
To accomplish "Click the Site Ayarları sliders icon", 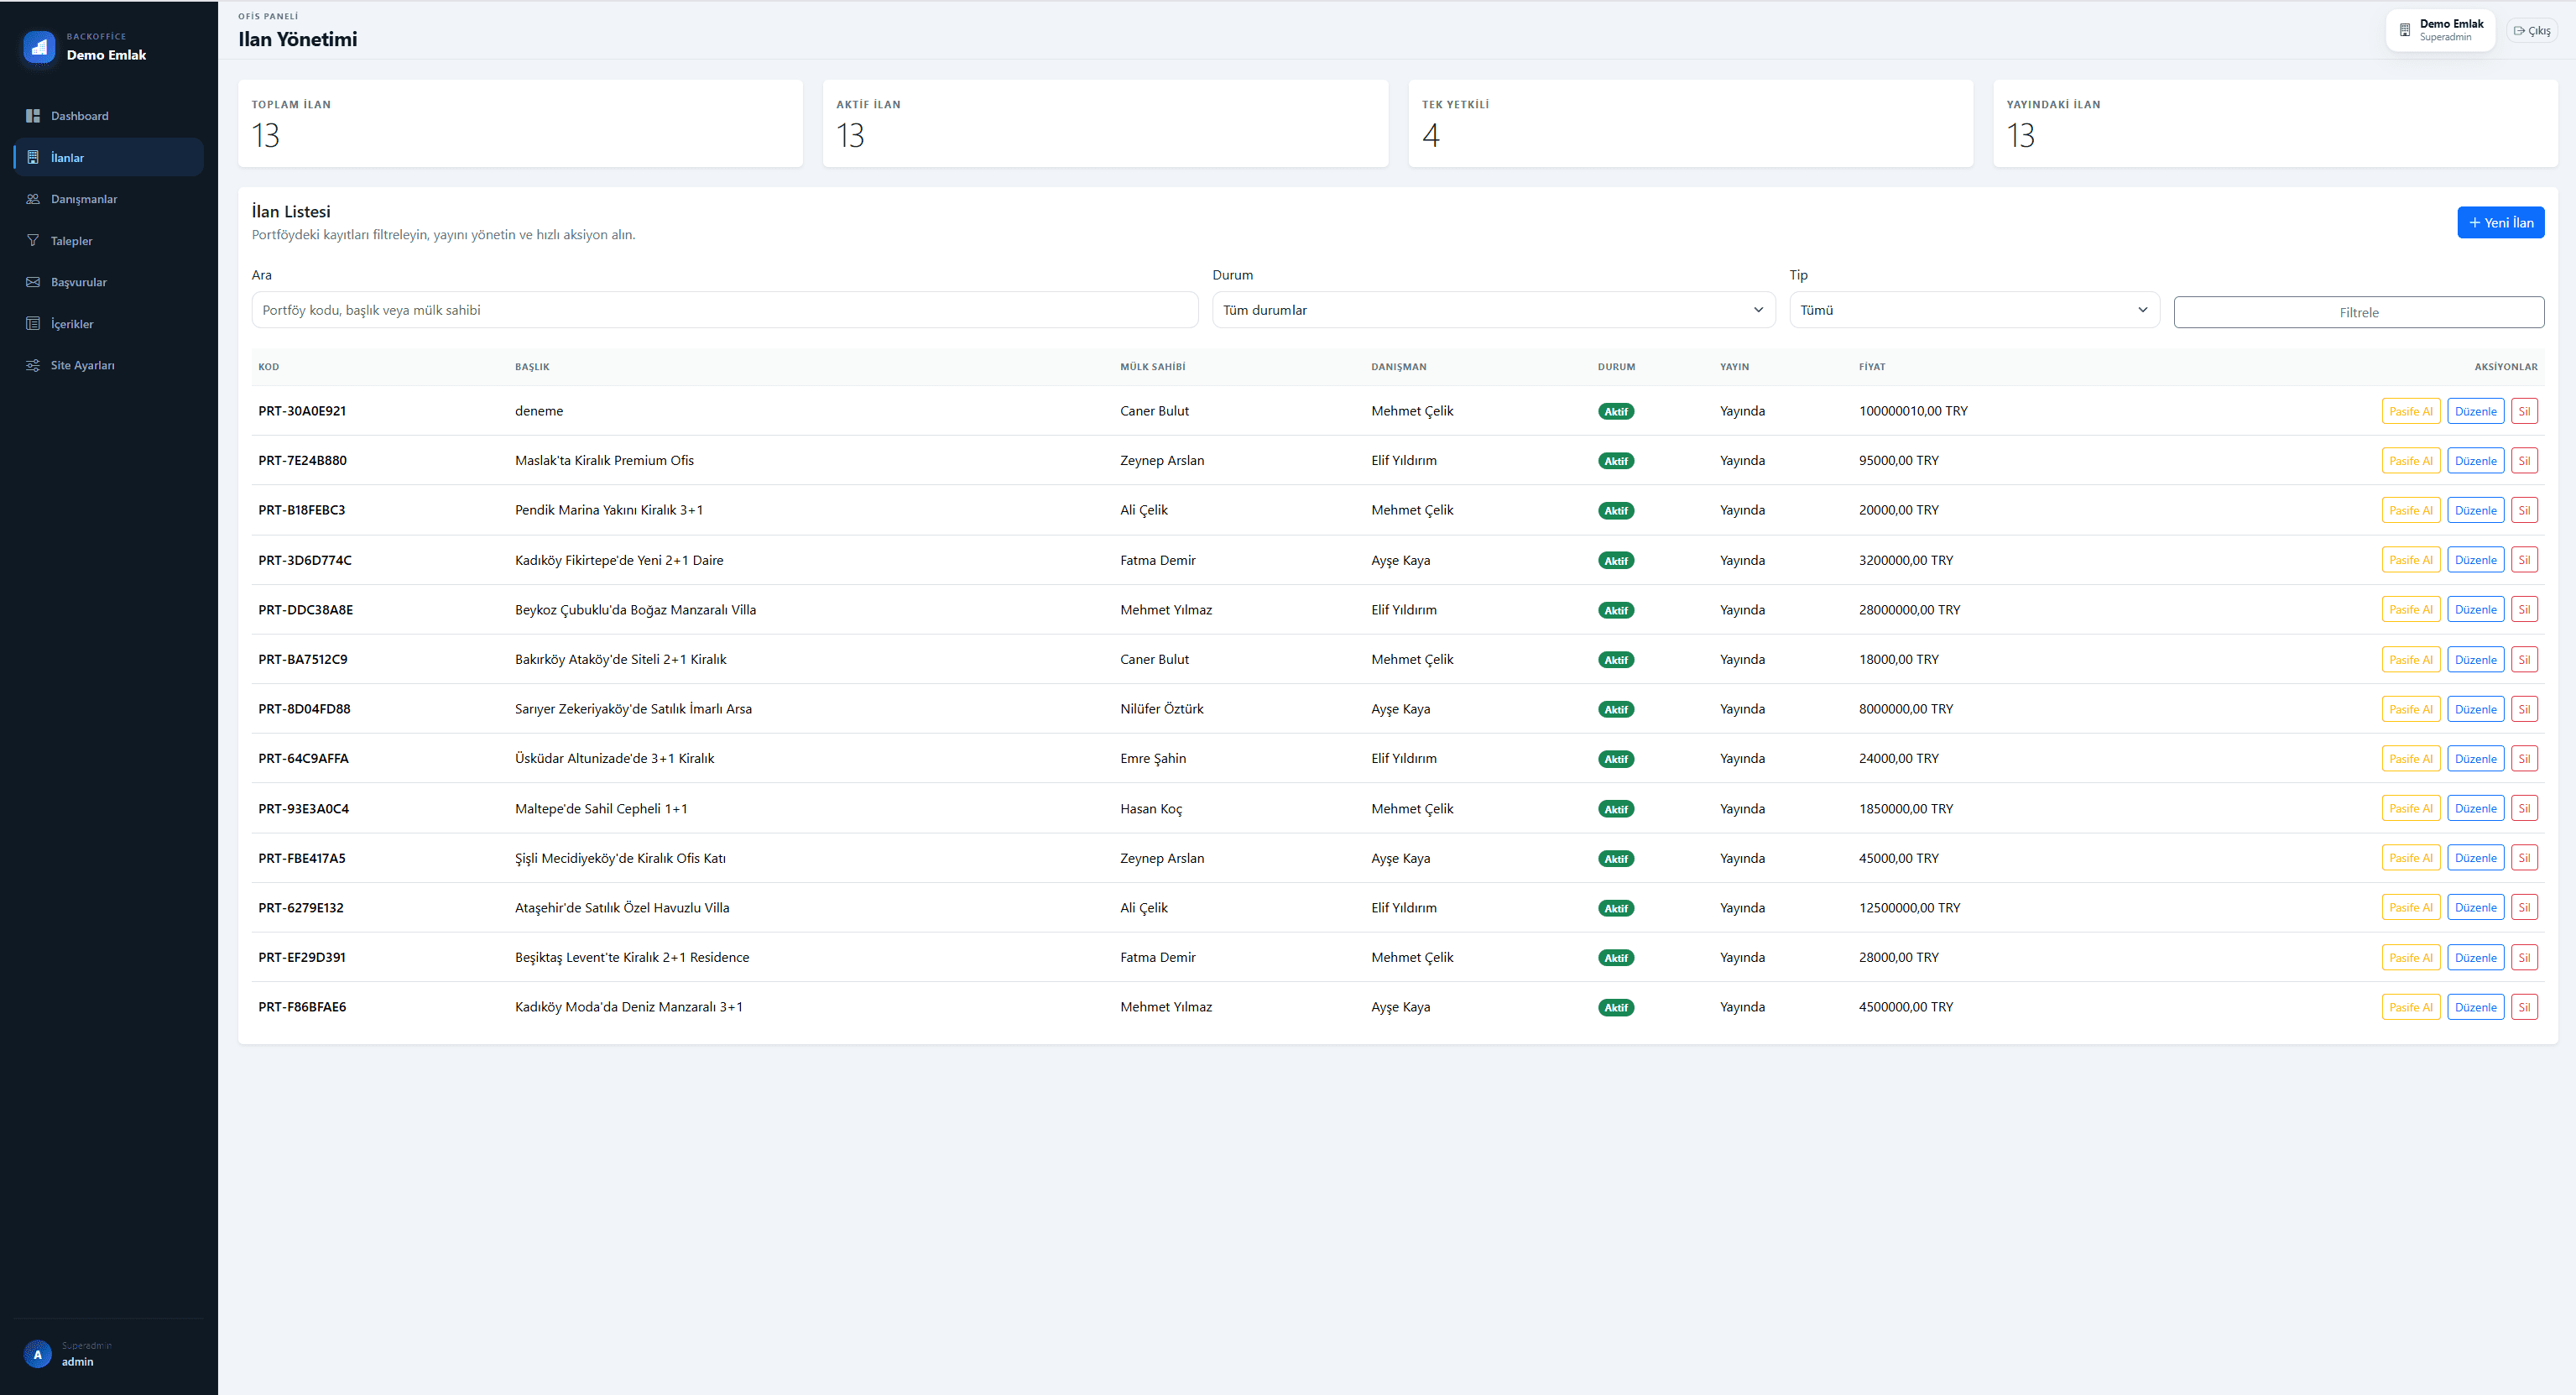I will pos(33,365).
